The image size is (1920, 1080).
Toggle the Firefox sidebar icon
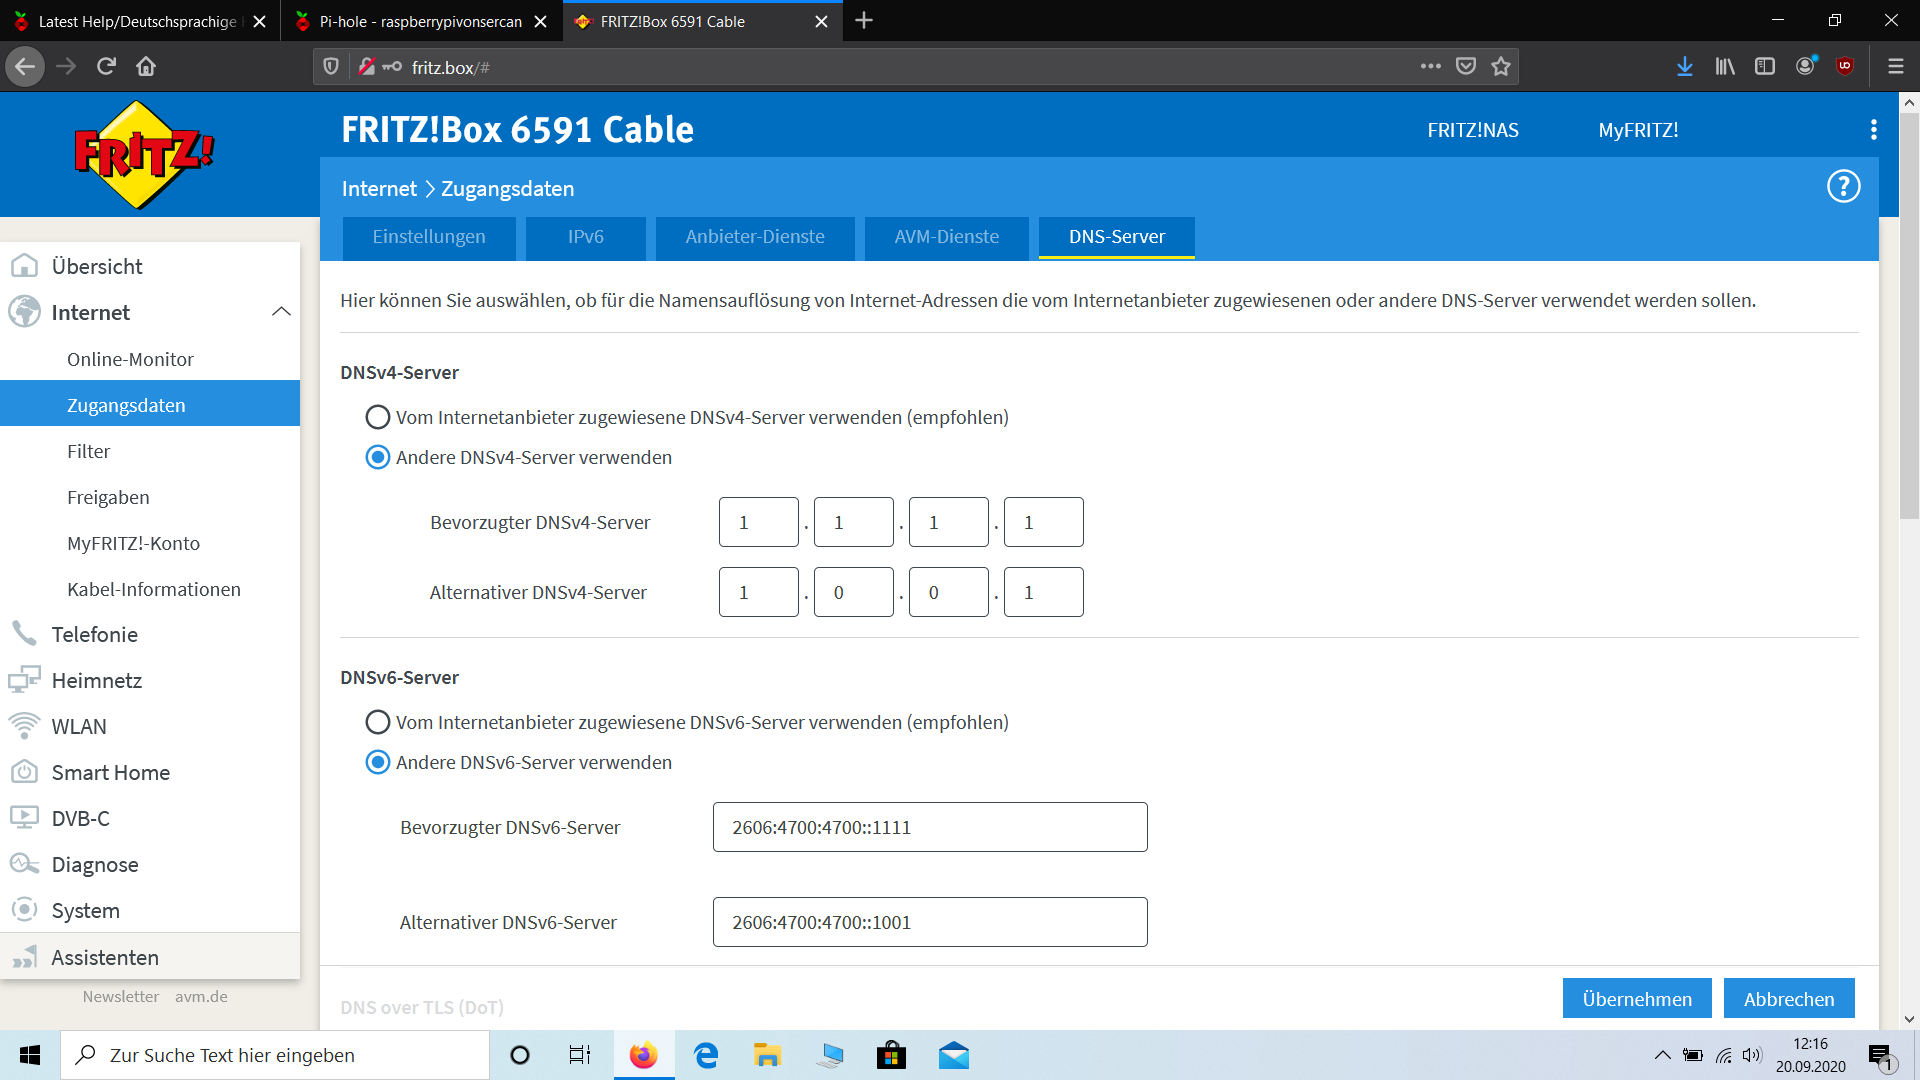1765,67
